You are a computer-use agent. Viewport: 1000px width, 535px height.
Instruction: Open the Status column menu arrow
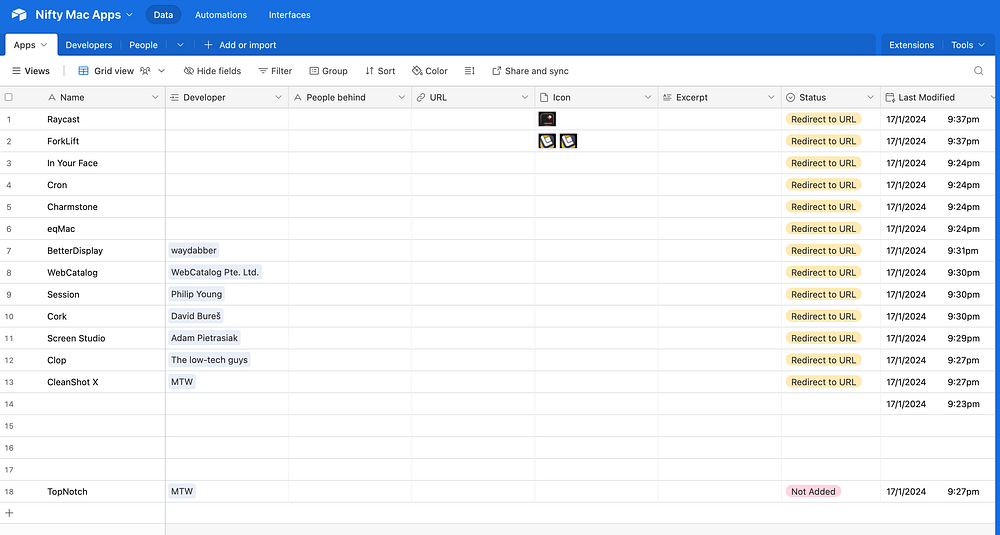coord(870,98)
